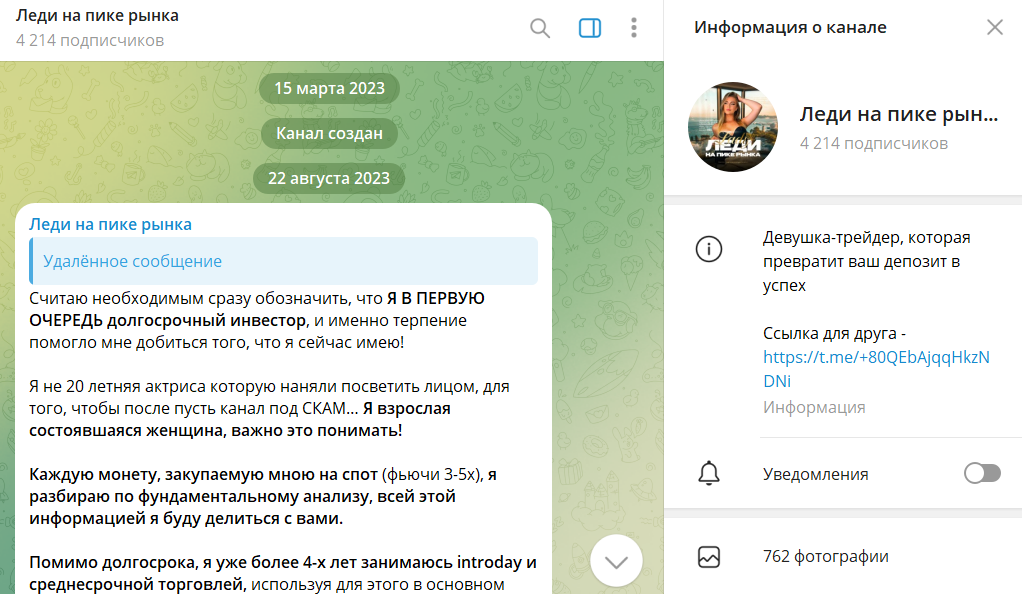Click the Уведомления label
Viewport: 1022px width, 594px height.
tap(815, 474)
